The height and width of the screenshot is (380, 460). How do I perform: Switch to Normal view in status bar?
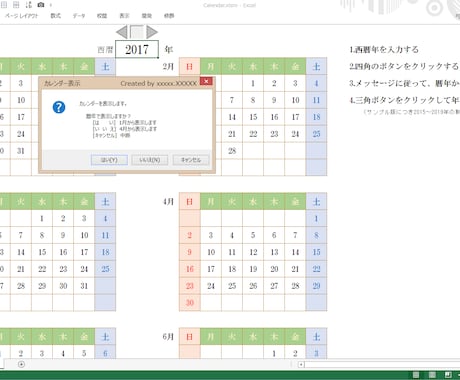pyautogui.click(x=416, y=375)
